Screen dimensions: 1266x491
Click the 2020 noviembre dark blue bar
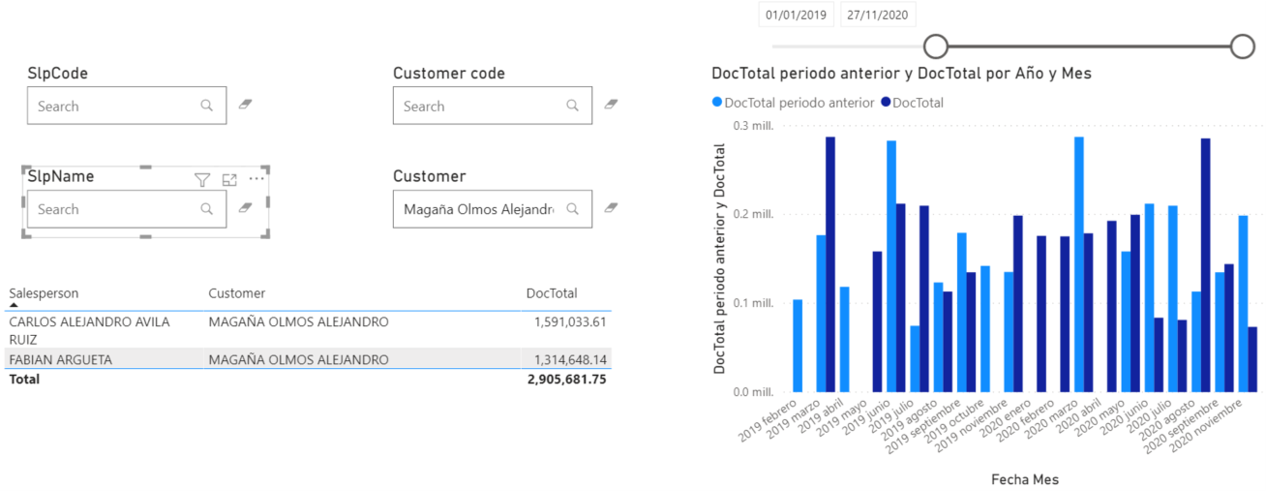pyautogui.click(x=1253, y=359)
